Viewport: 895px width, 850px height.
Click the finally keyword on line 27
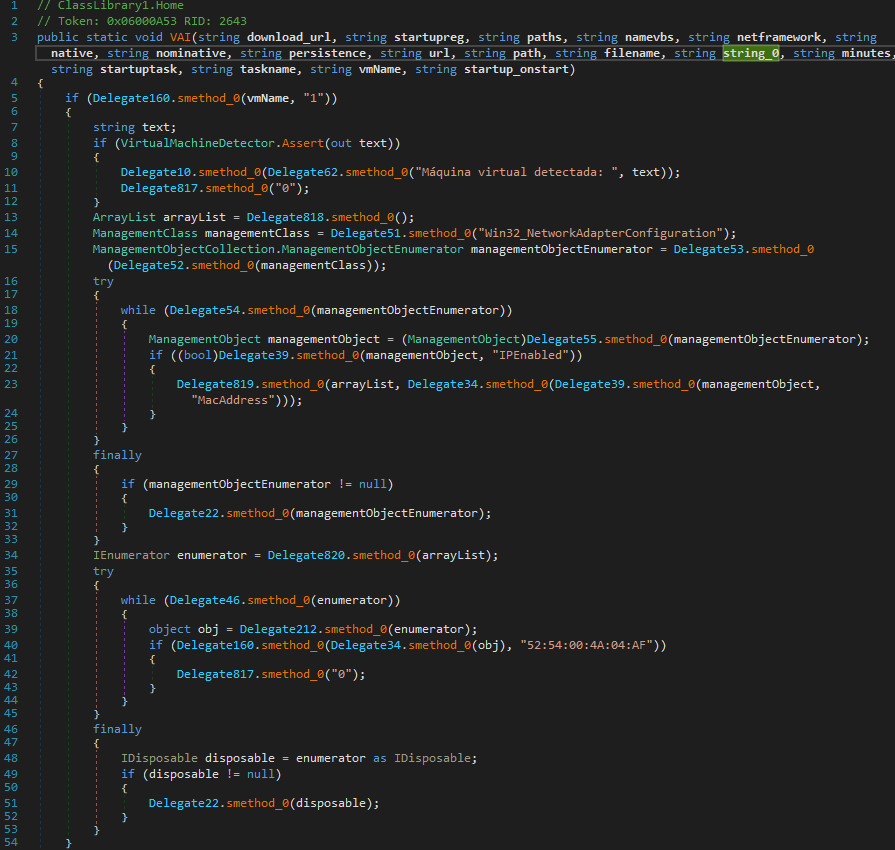(117, 456)
